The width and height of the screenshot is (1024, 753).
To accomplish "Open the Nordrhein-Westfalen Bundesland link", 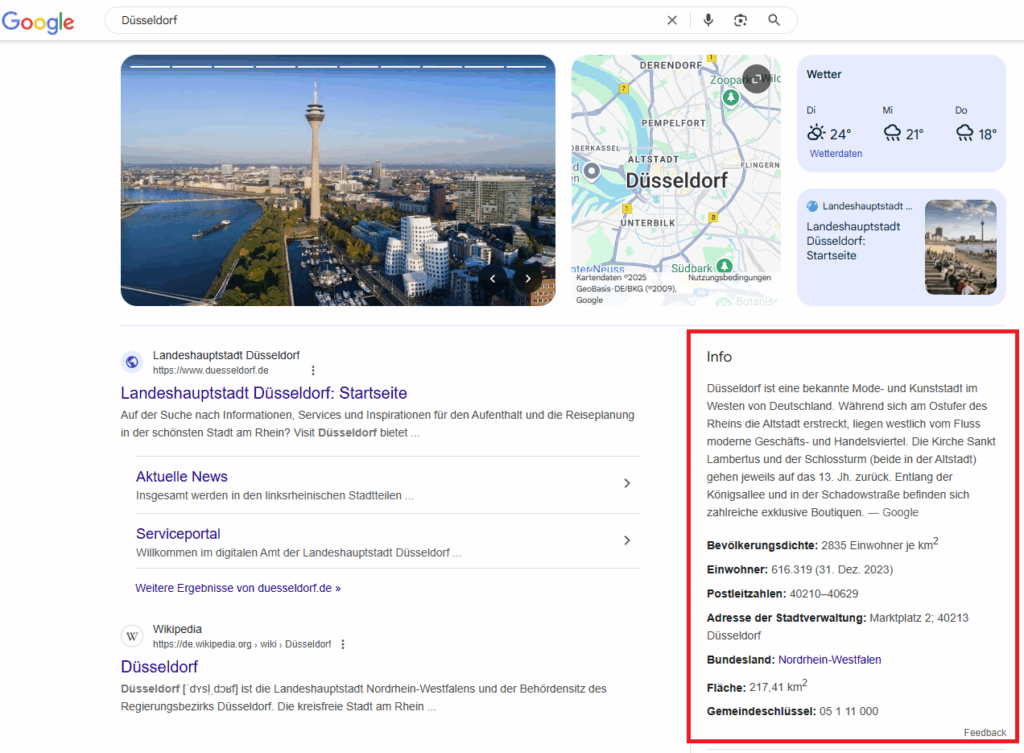I will tap(829, 660).
